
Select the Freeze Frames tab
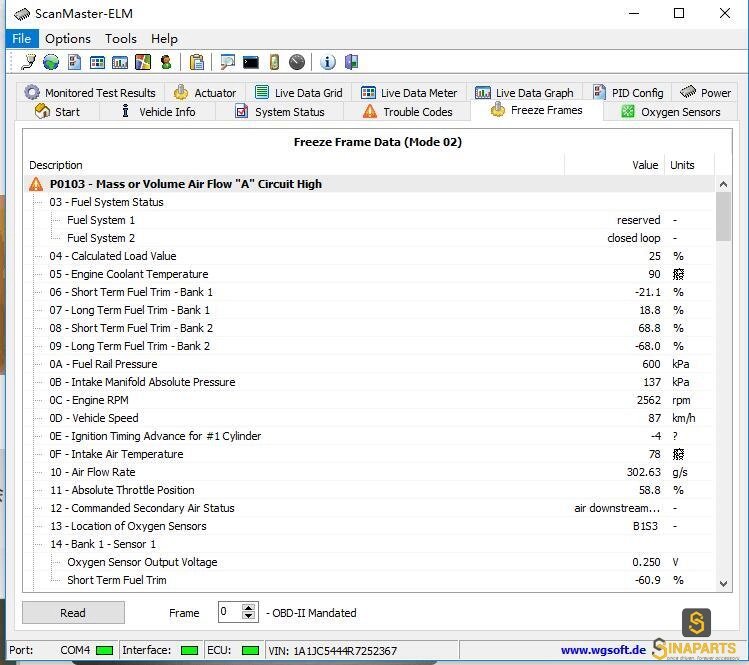[x=537, y=110]
